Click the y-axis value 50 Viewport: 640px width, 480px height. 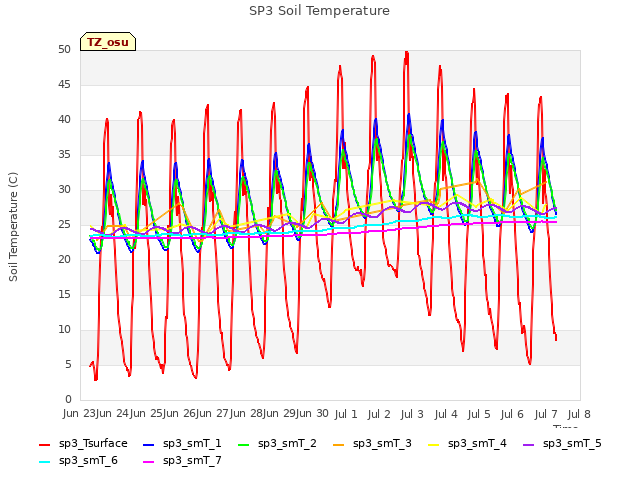click(64, 49)
